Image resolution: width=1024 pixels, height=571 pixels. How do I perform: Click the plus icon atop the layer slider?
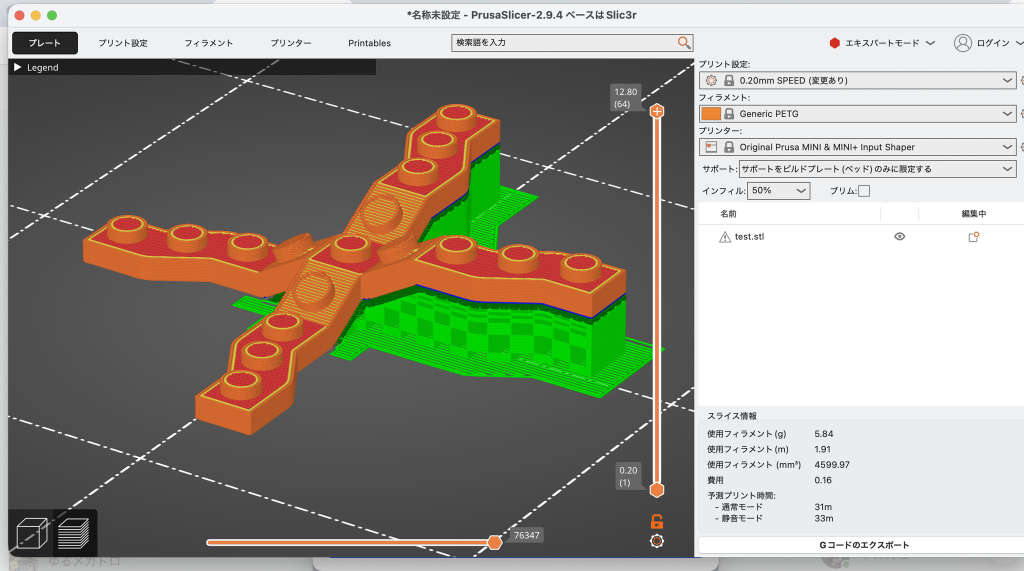click(656, 111)
